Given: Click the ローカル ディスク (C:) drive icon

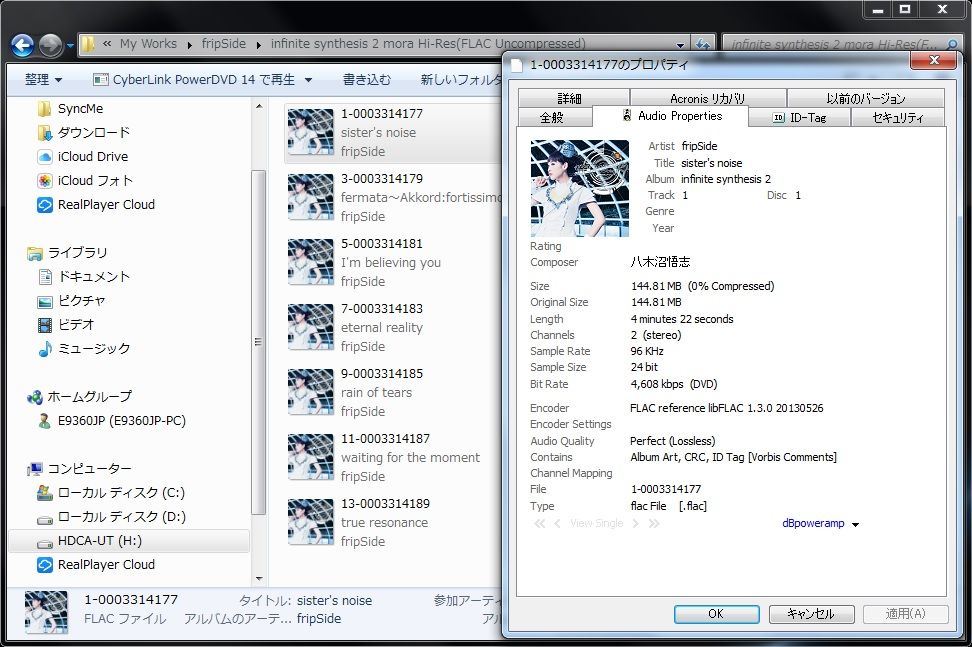Looking at the screenshot, I should 45,493.
